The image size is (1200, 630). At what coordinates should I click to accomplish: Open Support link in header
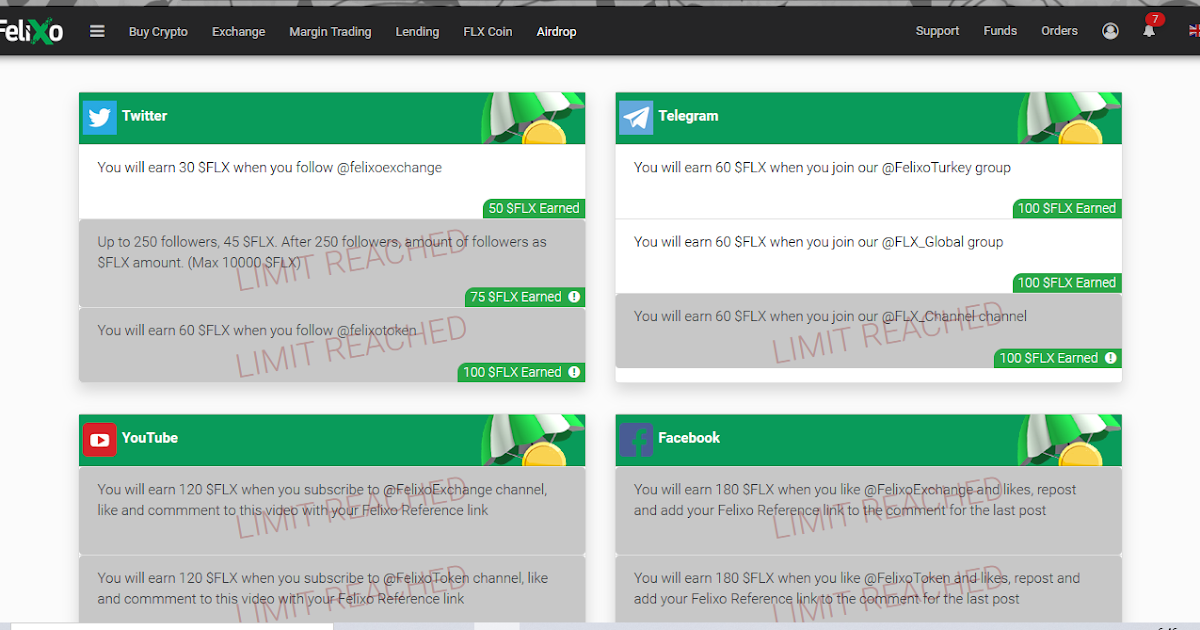[937, 31]
